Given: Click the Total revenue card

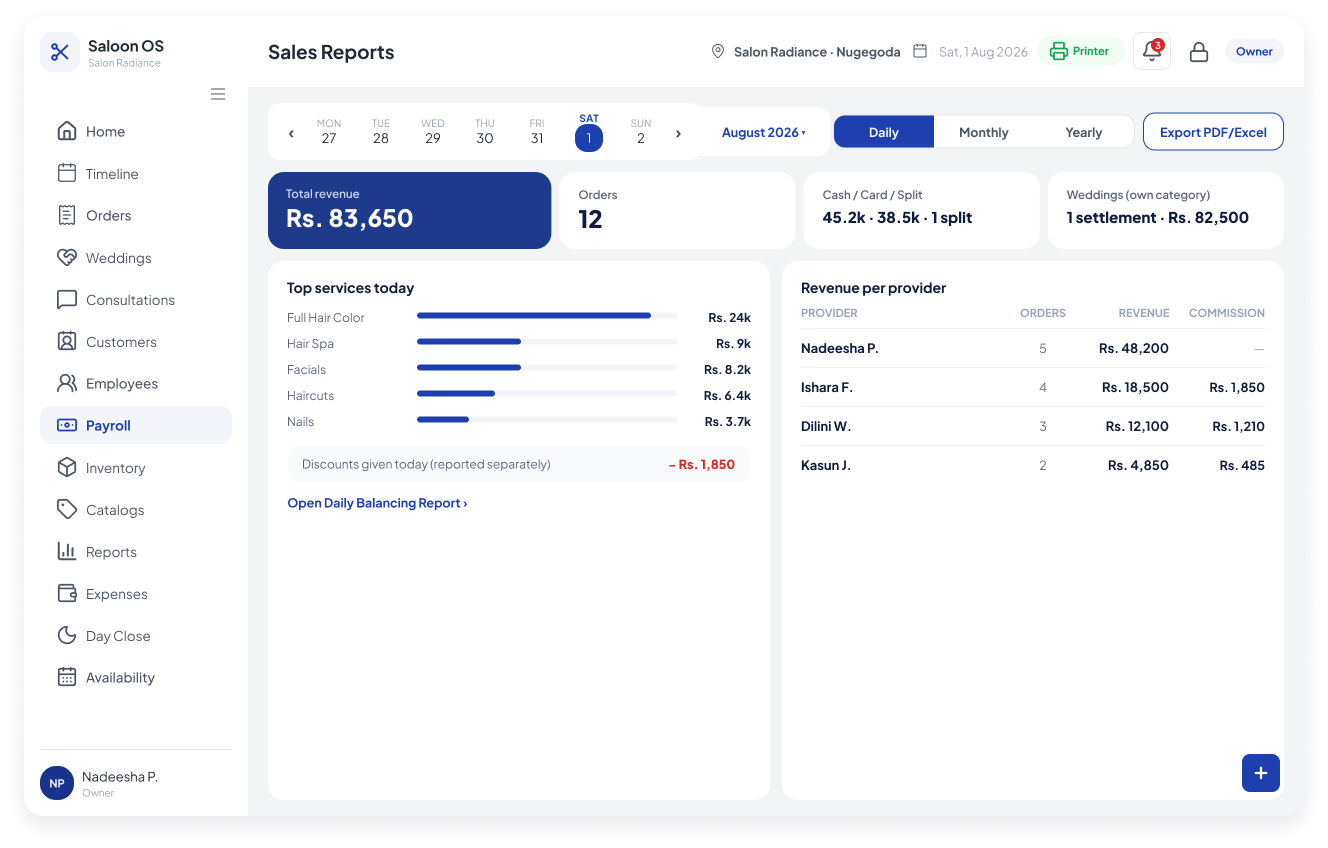Looking at the screenshot, I should click(409, 210).
